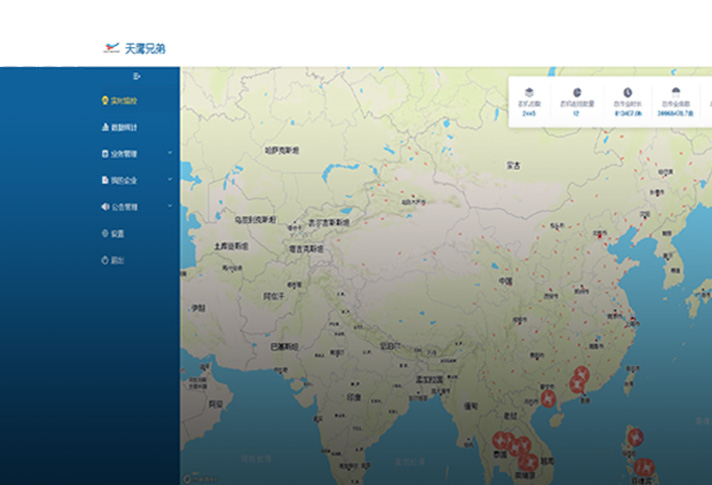Click the 飞机在线数量 pie icon
The width and height of the screenshot is (712, 485).
coord(577,93)
